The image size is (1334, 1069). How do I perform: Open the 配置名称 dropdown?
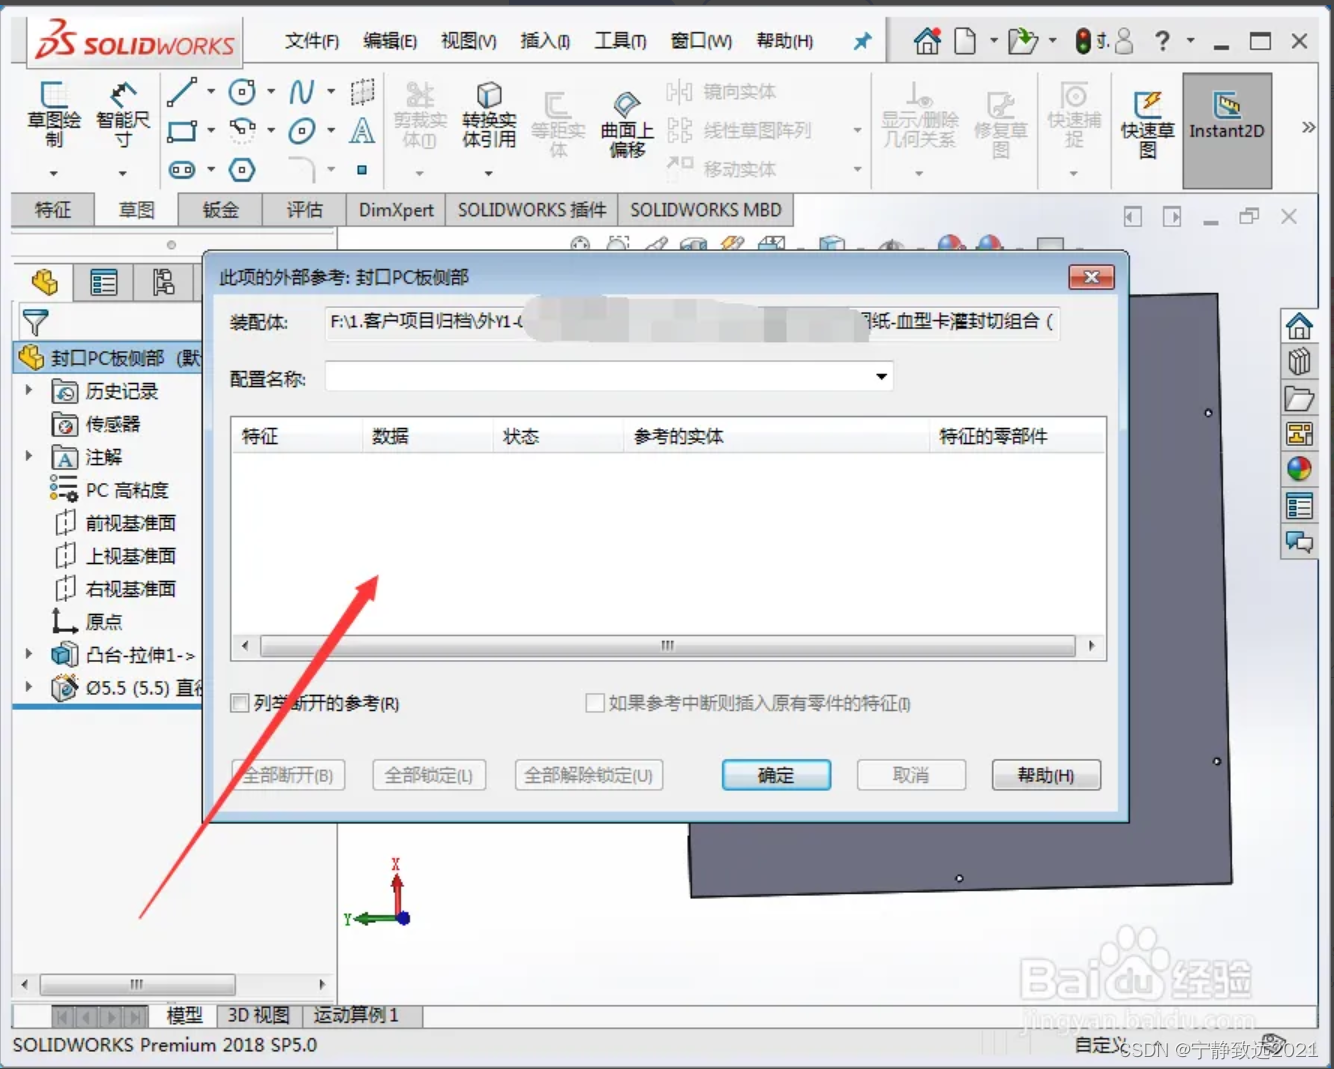(x=881, y=377)
